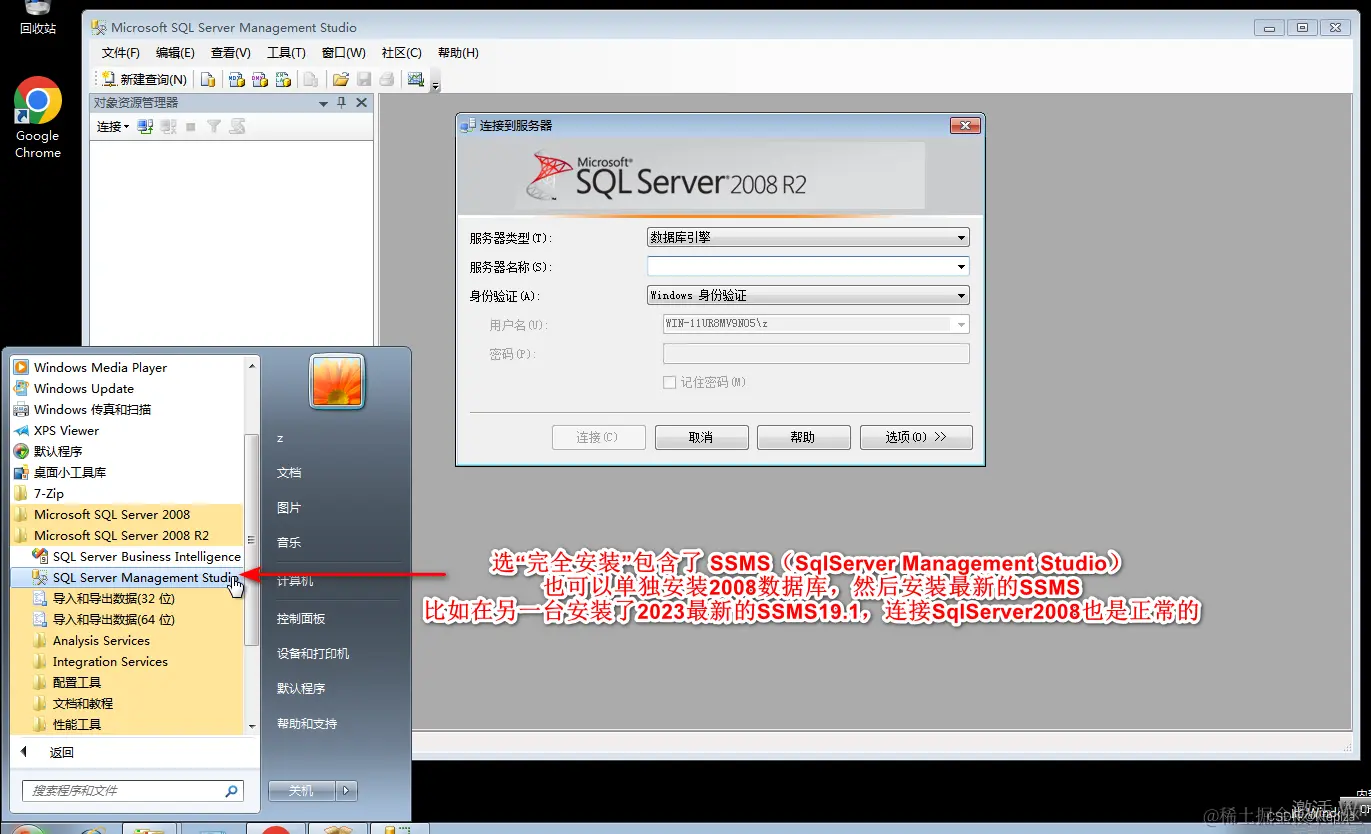Open the 帮助(H) menu

tap(459, 53)
